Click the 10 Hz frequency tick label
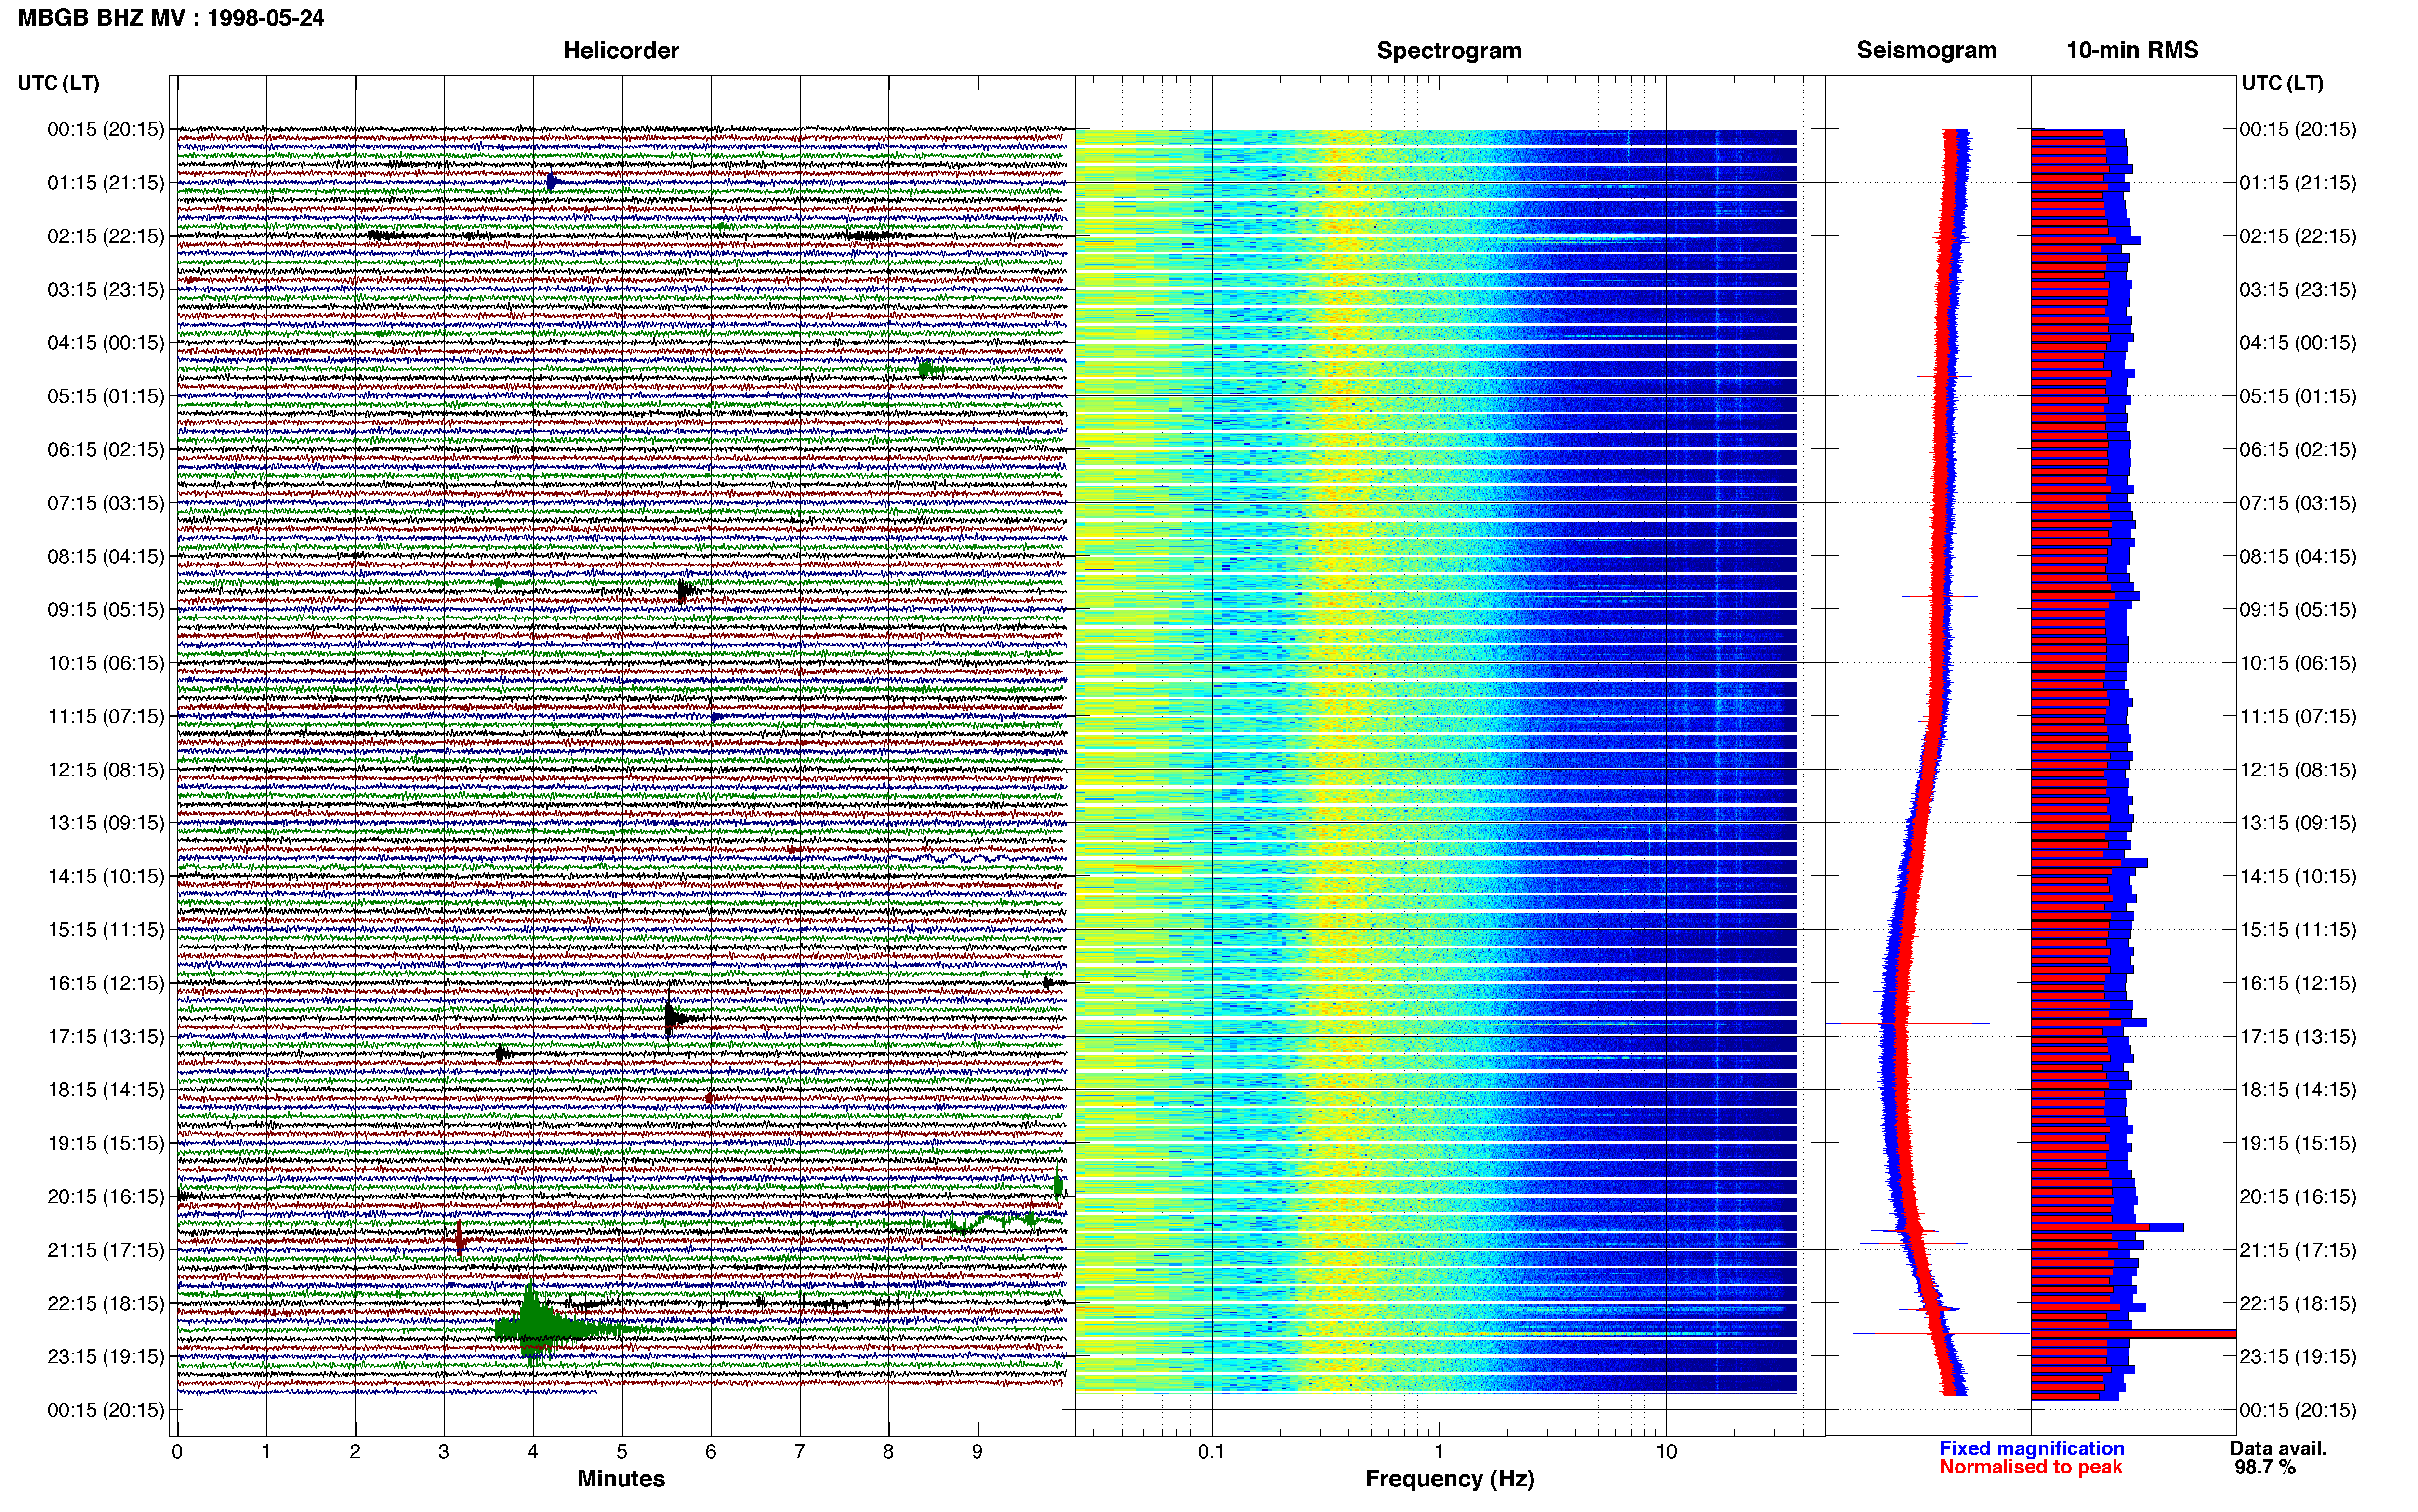This screenshot has width=2418, height=1512. (1666, 1451)
